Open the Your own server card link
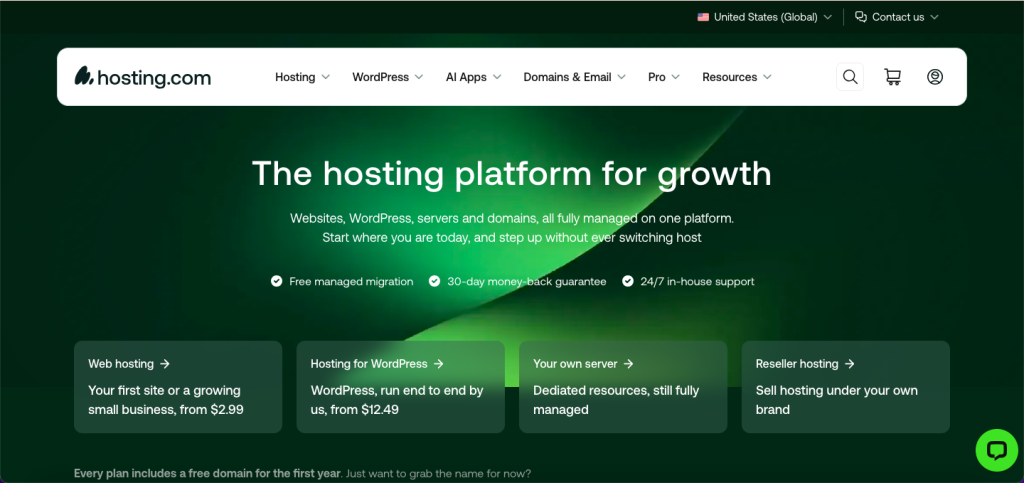The height and width of the screenshot is (483, 1024). tap(583, 364)
